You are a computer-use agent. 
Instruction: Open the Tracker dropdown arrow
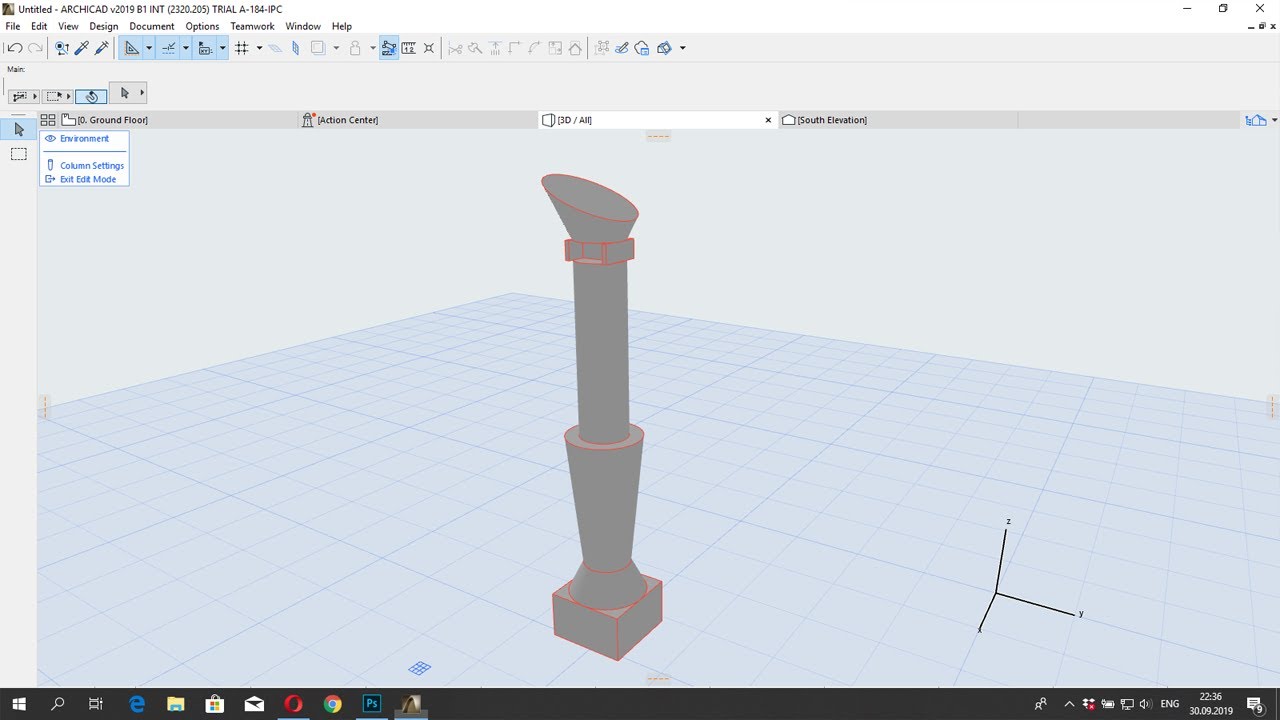223,48
